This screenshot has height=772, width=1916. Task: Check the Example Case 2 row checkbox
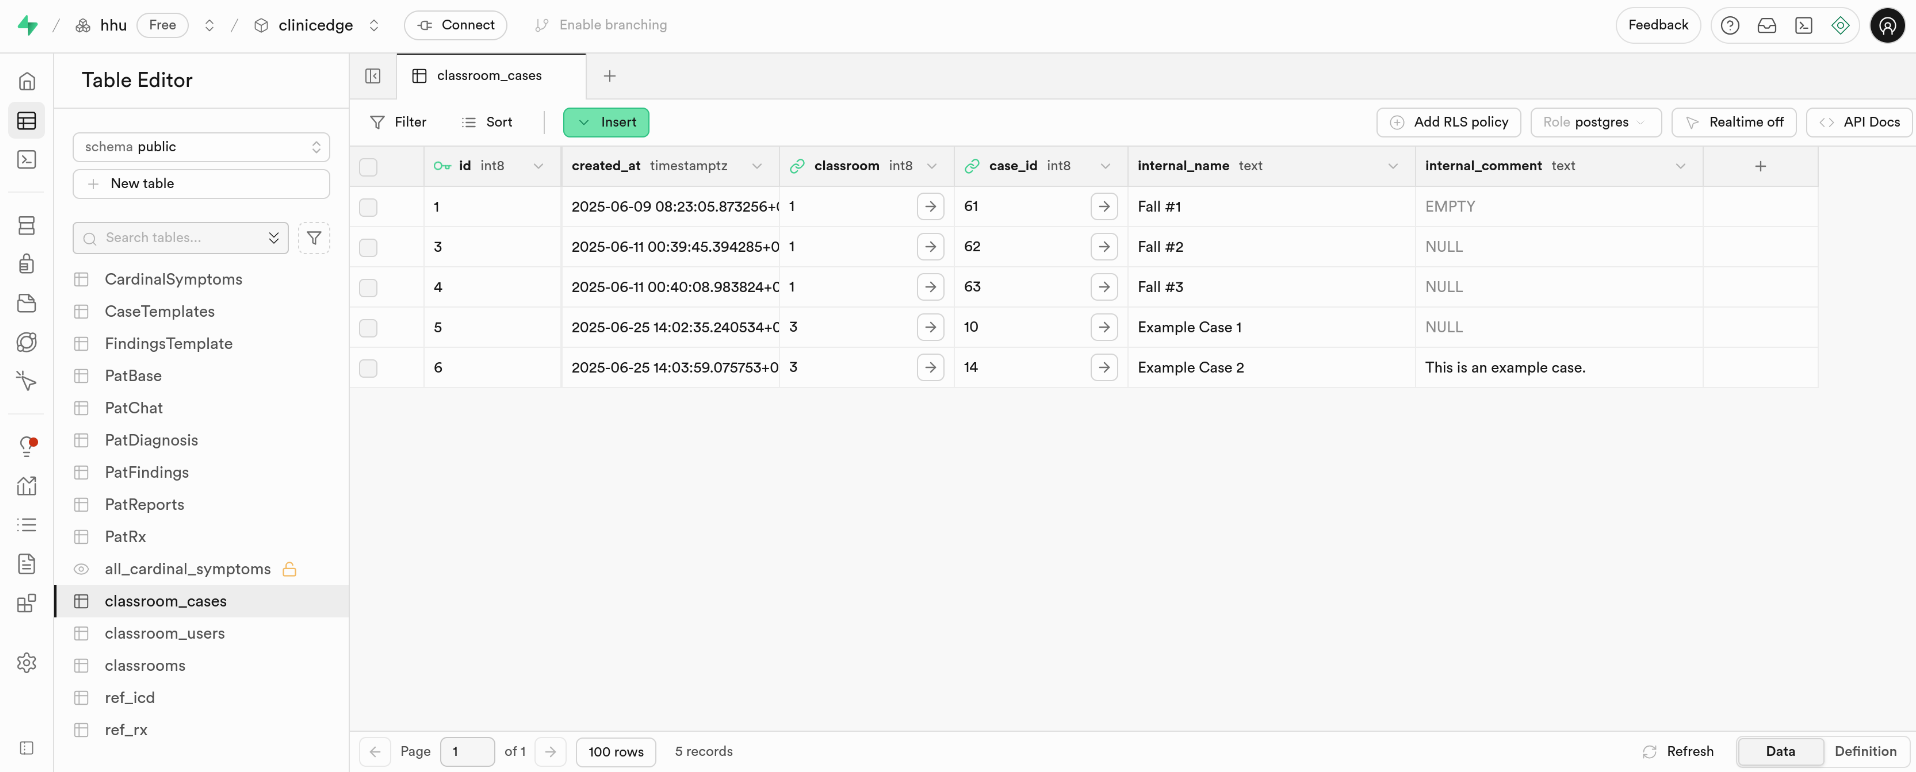(x=368, y=368)
